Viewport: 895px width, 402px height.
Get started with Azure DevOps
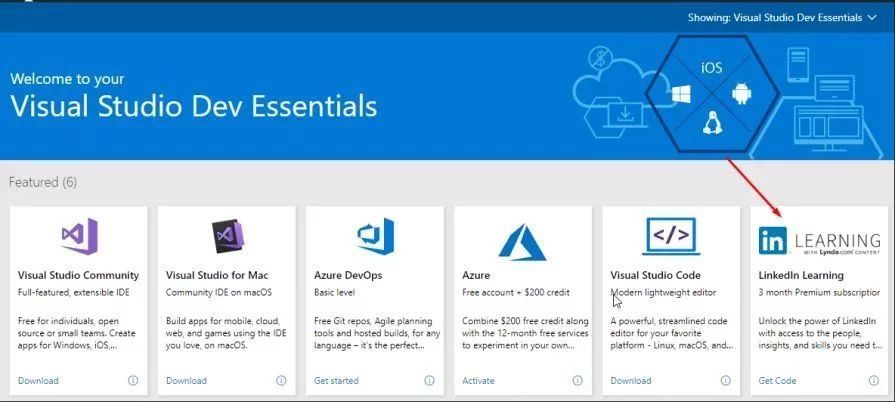(338, 381)
